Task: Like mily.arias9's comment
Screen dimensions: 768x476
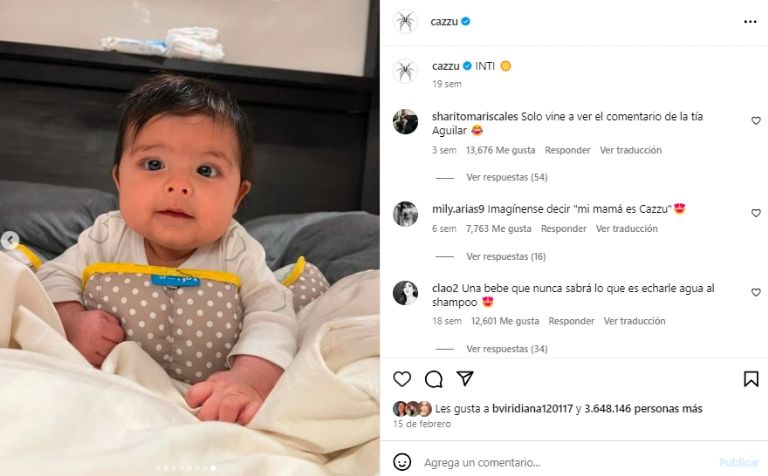Action: [x=756, y=213]
